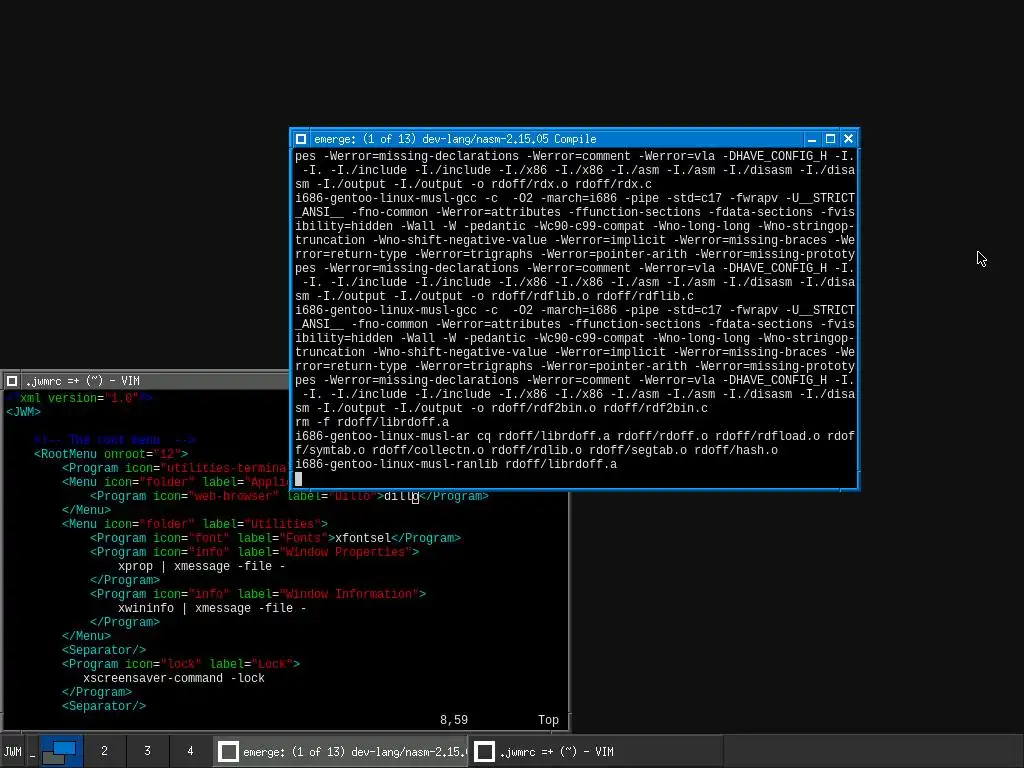Click the 'i686-gentoo-linux-musl-ranlib rdoff/librdoff.a' line
The width and height of the screenshot is (1024, 768).
[x=456, y=464]
